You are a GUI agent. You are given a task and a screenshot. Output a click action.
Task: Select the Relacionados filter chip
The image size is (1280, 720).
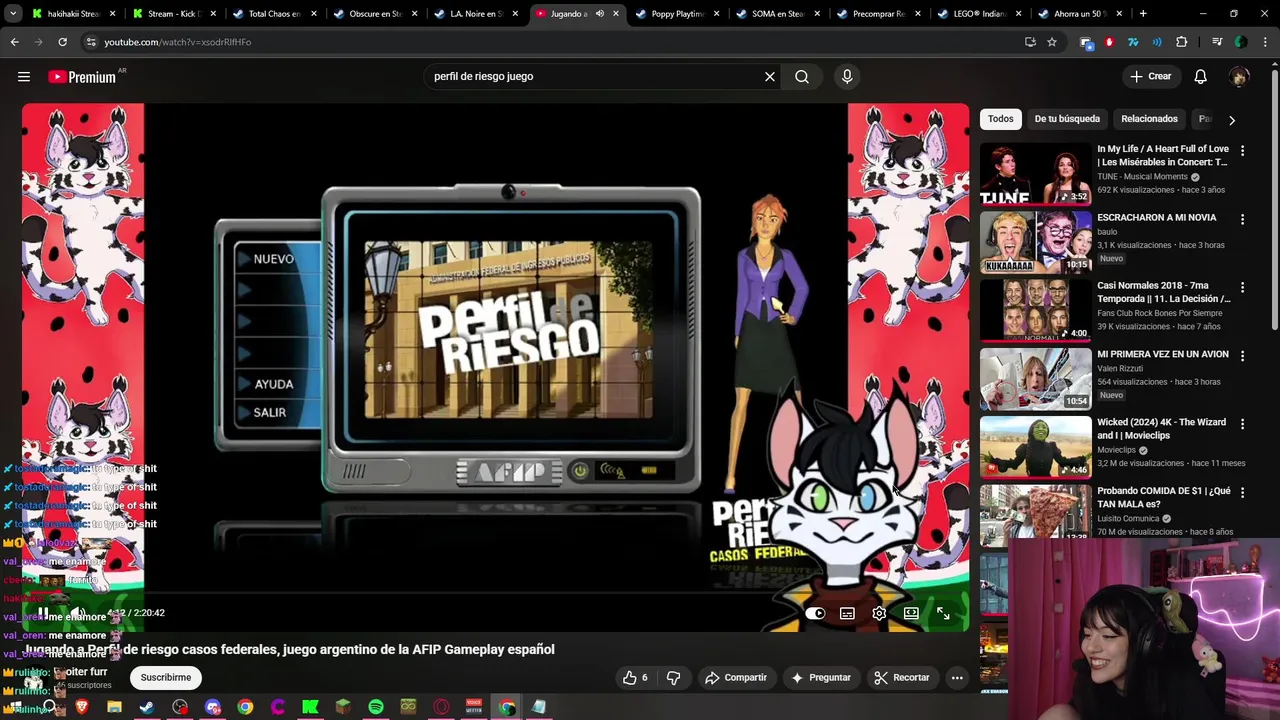pyautogui.click(x=1149, y=119)
